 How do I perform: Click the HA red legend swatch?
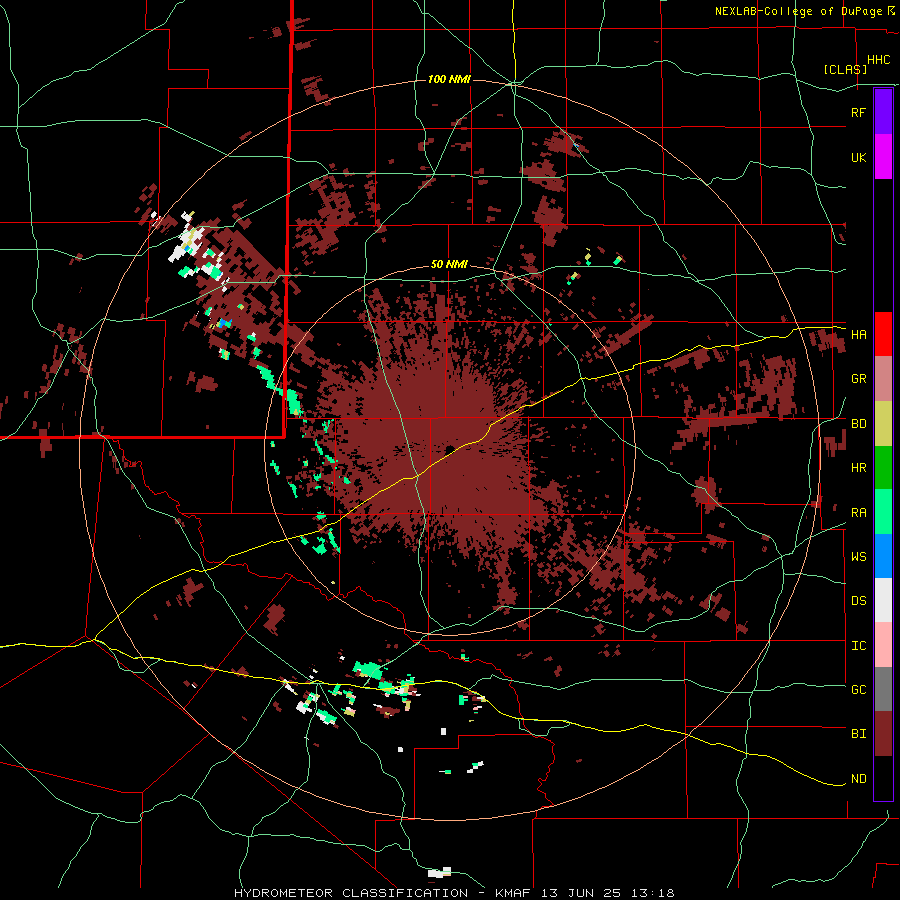883,334
